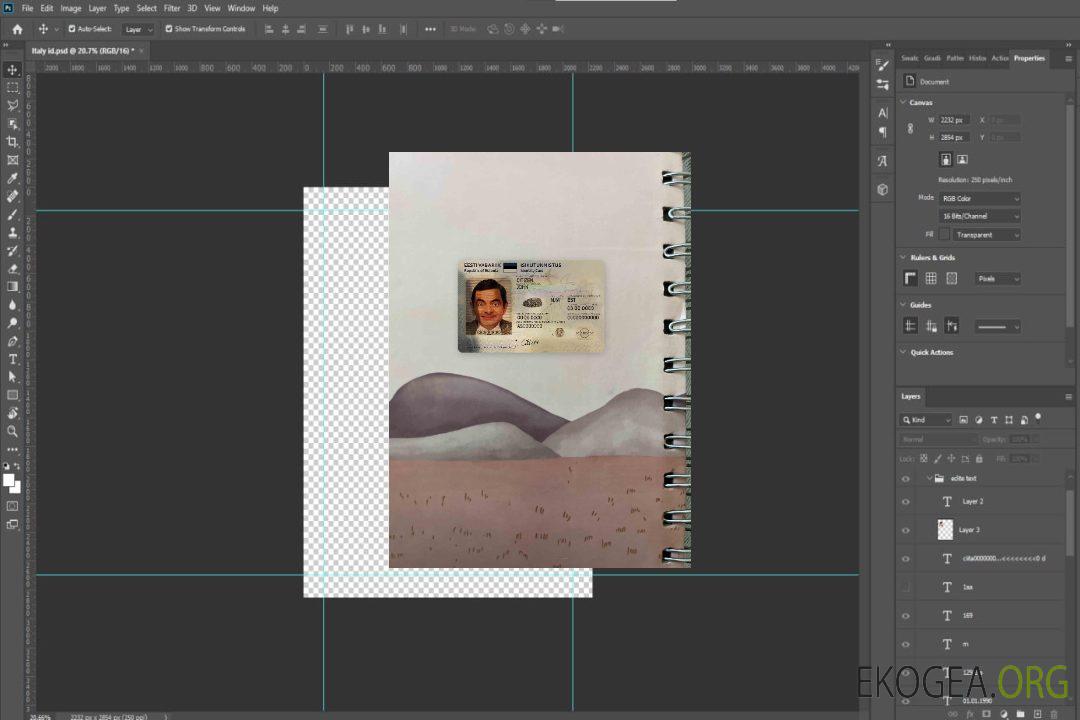This screenshot has width=1080, height=720.
Task: Open the Character panel icon
Action: [x=882, y=112]
